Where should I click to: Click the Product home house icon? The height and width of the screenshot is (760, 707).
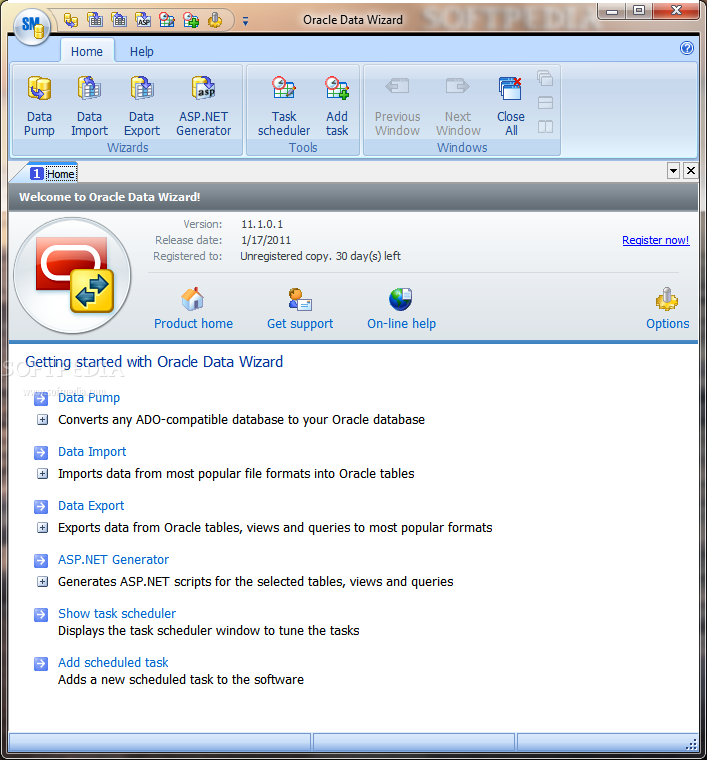[193, 299]
